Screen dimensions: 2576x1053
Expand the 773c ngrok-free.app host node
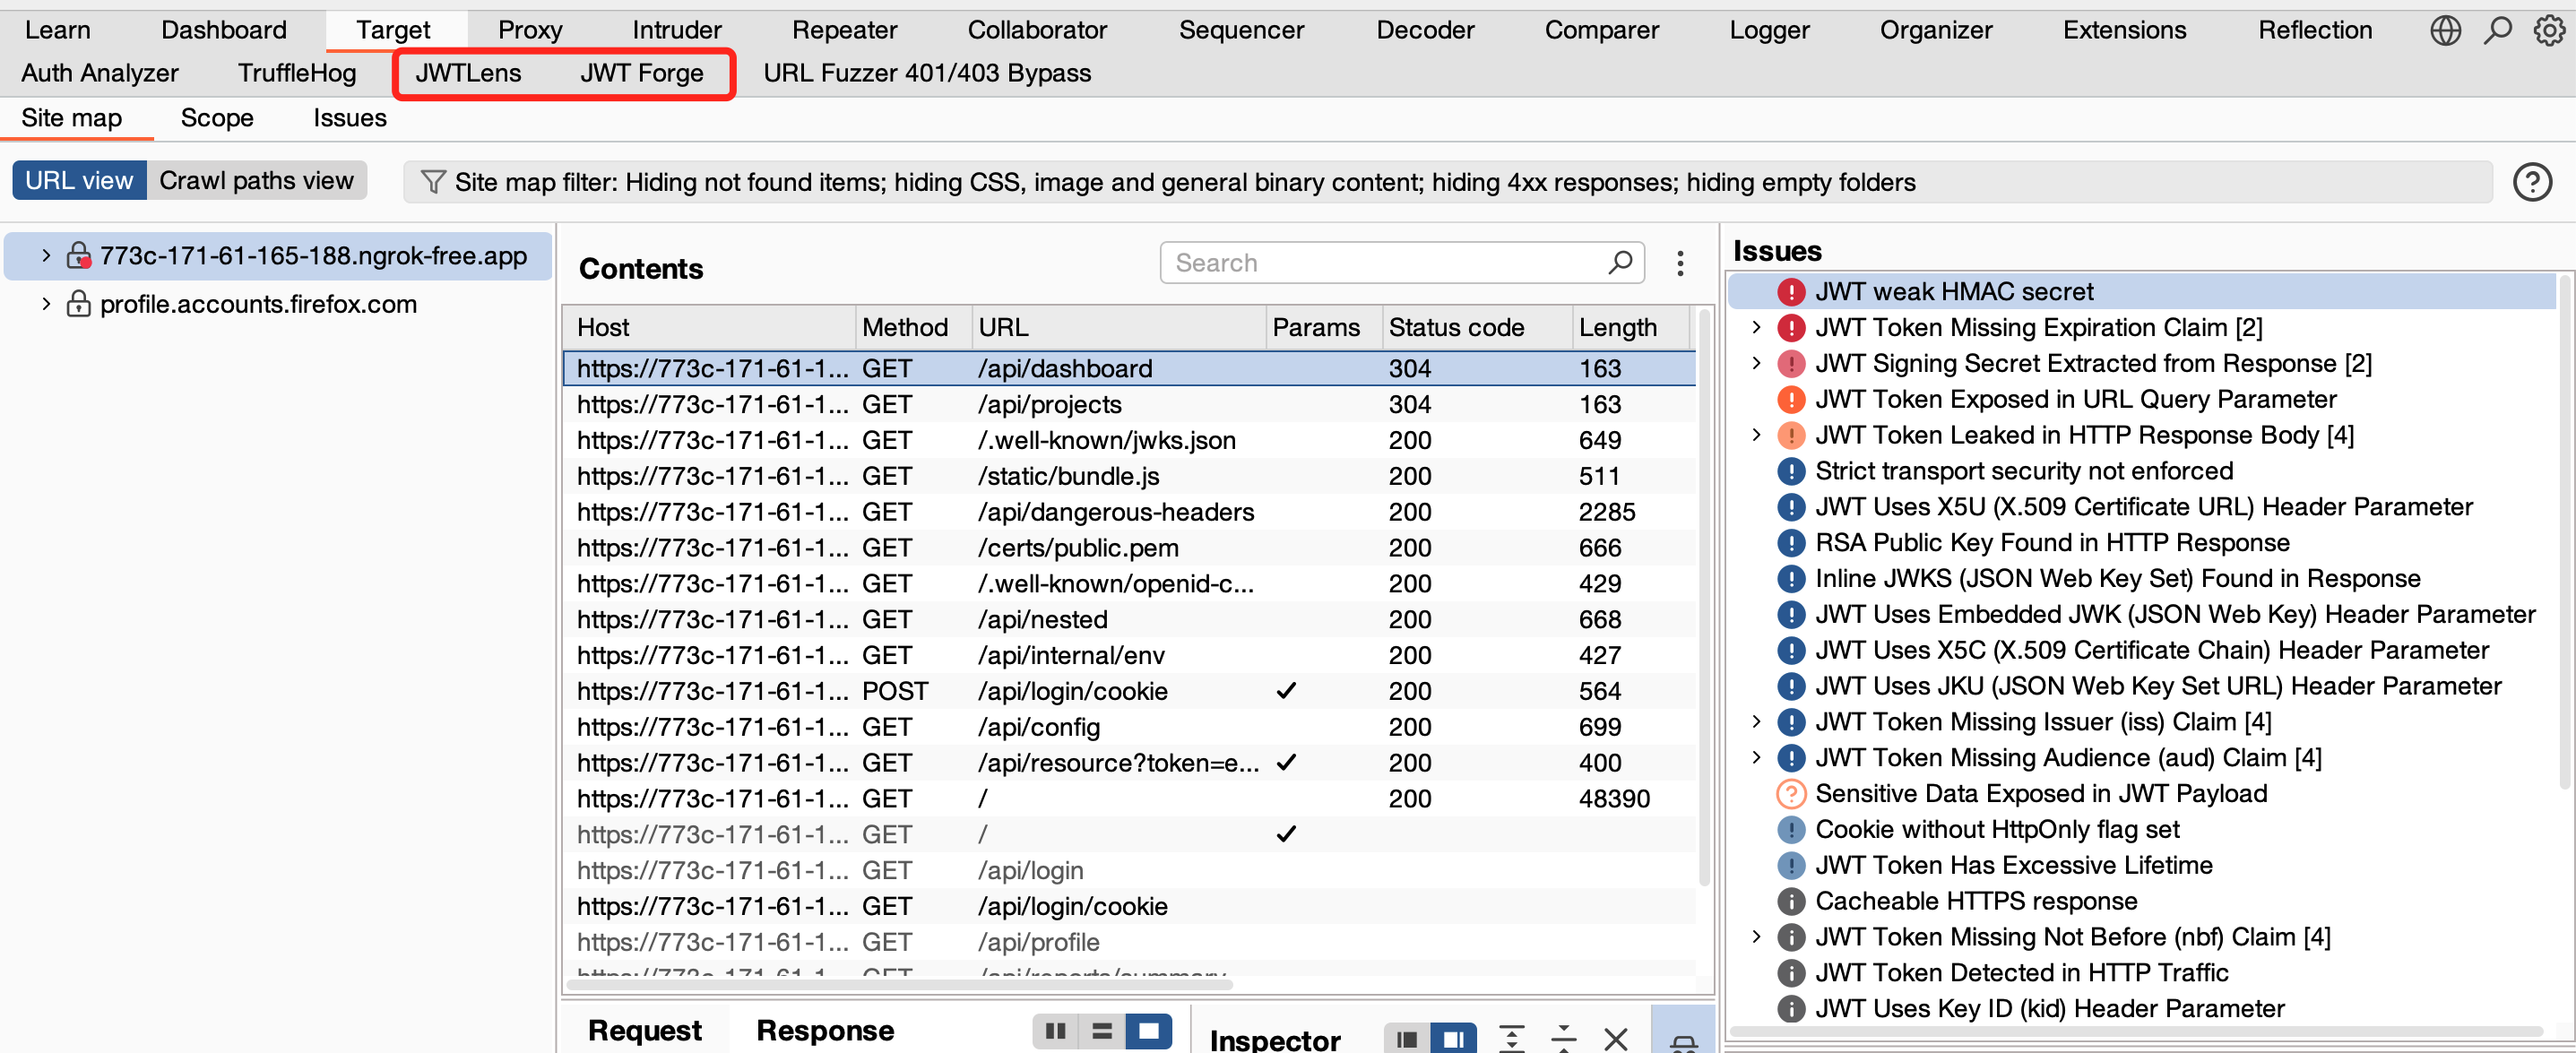45,255
